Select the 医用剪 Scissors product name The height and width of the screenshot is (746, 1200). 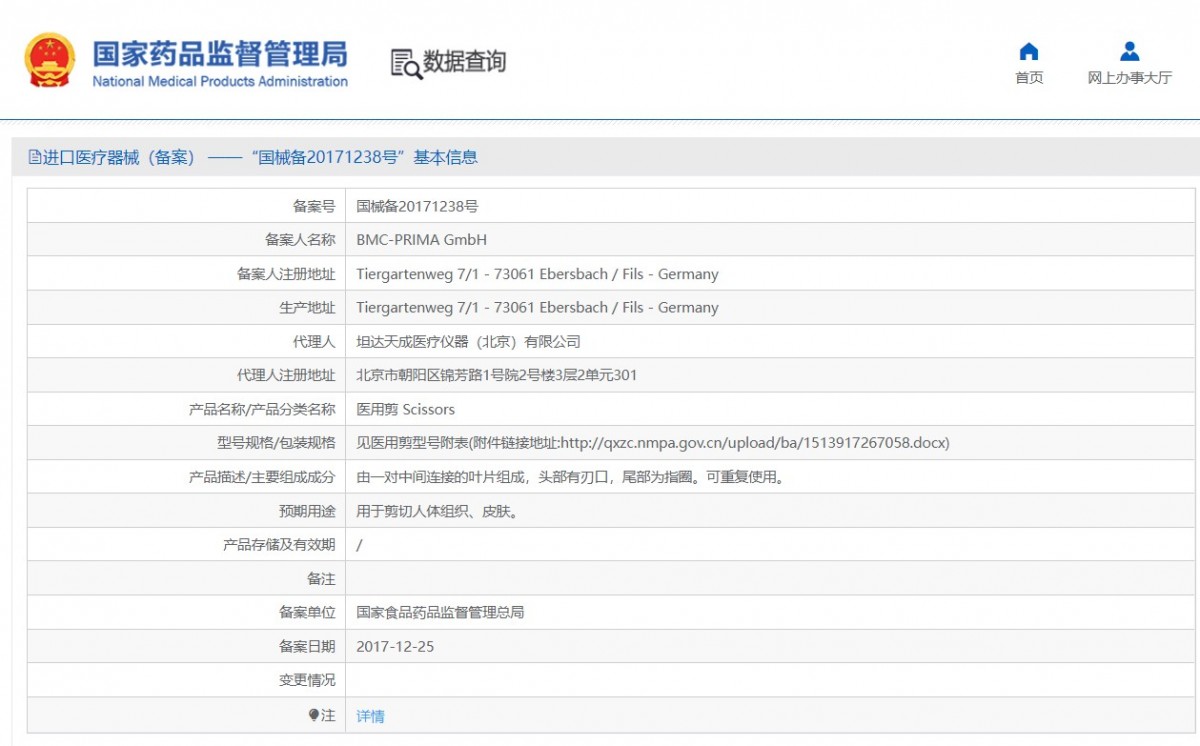405,410
